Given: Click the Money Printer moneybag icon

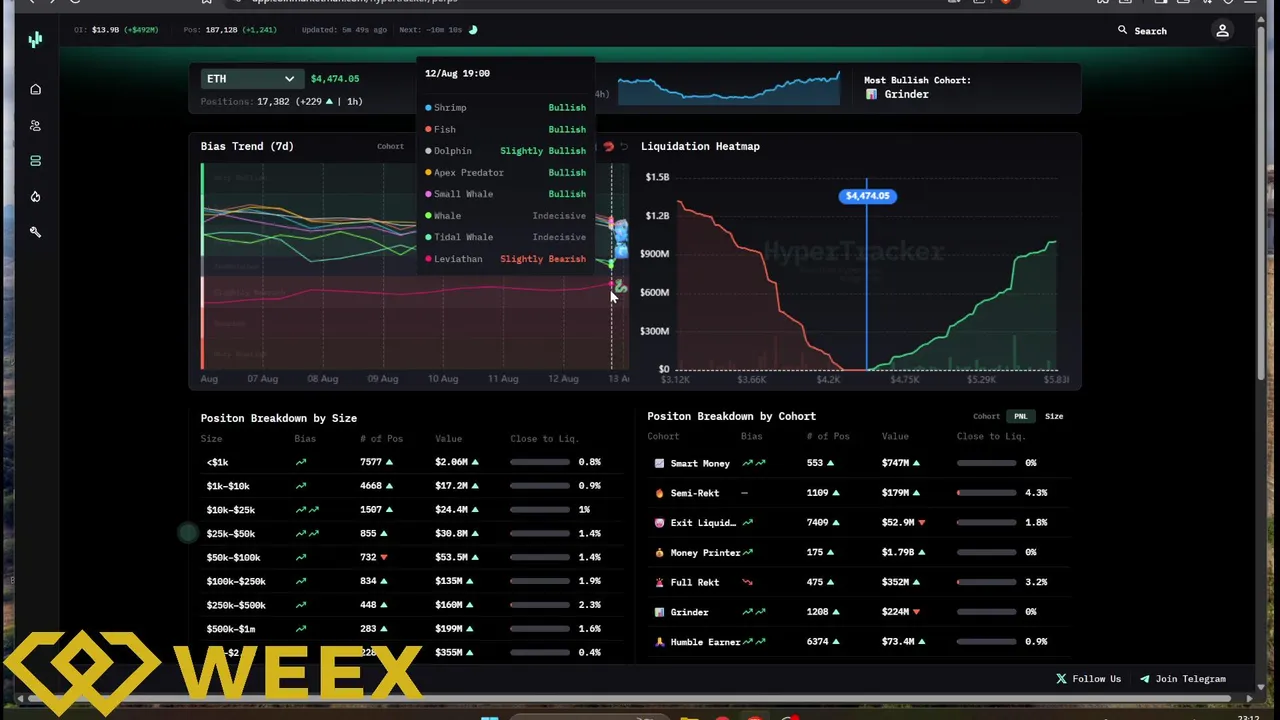Looking at the screenshot, I should pyautogui.click(x=660, y=552).
